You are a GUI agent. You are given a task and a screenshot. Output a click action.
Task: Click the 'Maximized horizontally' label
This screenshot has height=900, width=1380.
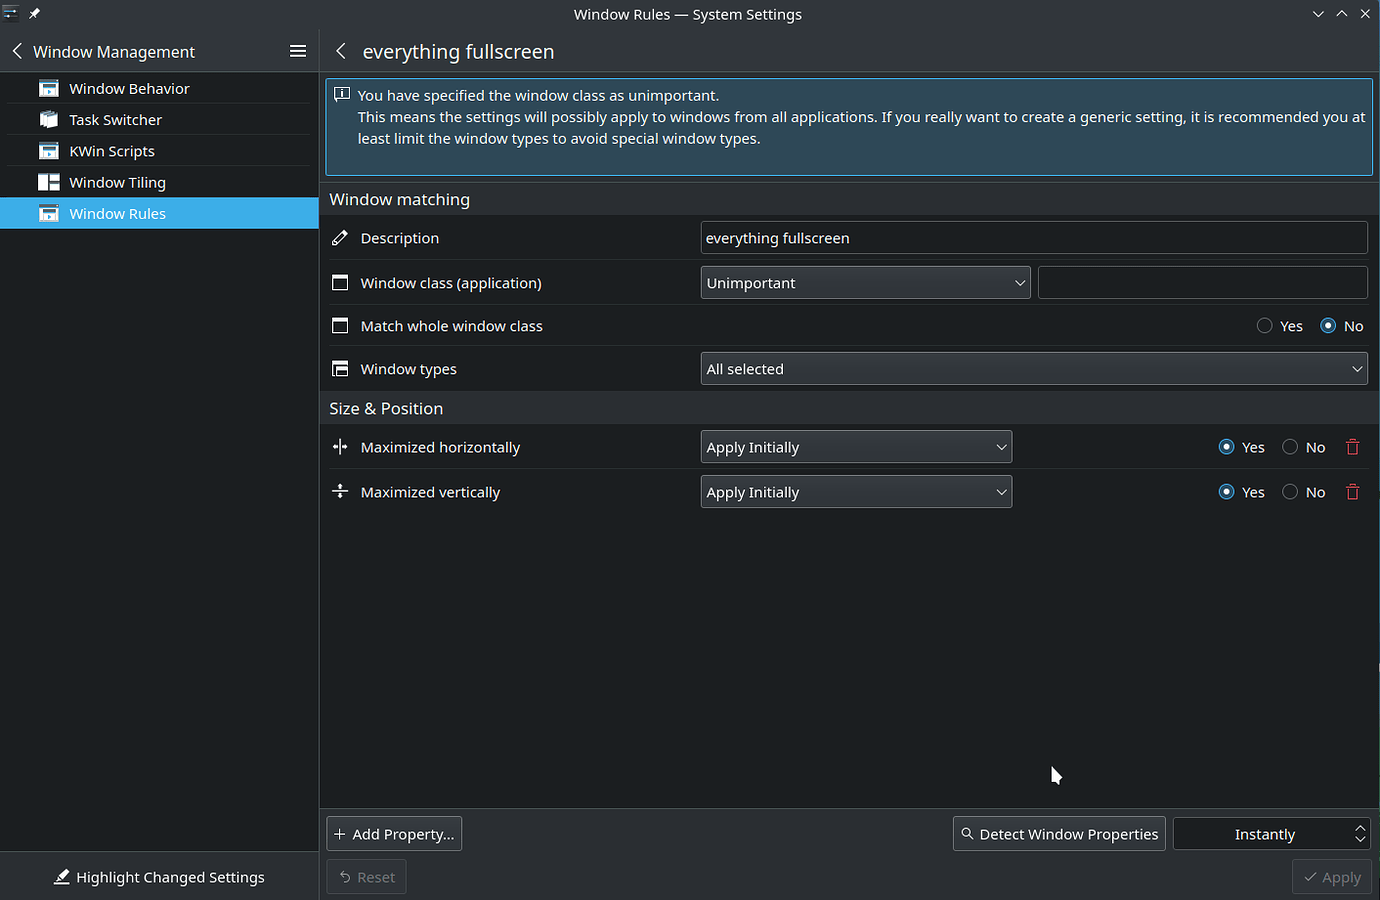[440, 447]
